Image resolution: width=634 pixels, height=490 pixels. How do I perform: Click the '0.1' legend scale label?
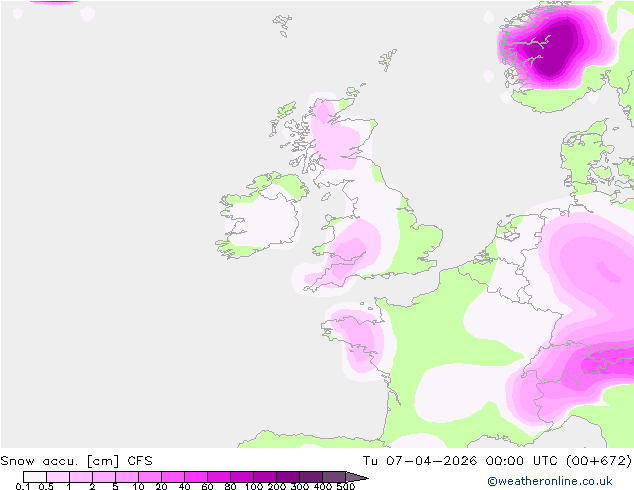point(23,486)
